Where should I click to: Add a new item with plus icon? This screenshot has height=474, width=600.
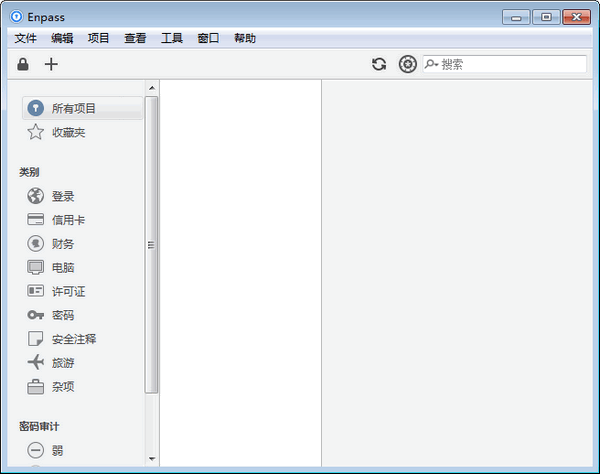click(51, 64)
